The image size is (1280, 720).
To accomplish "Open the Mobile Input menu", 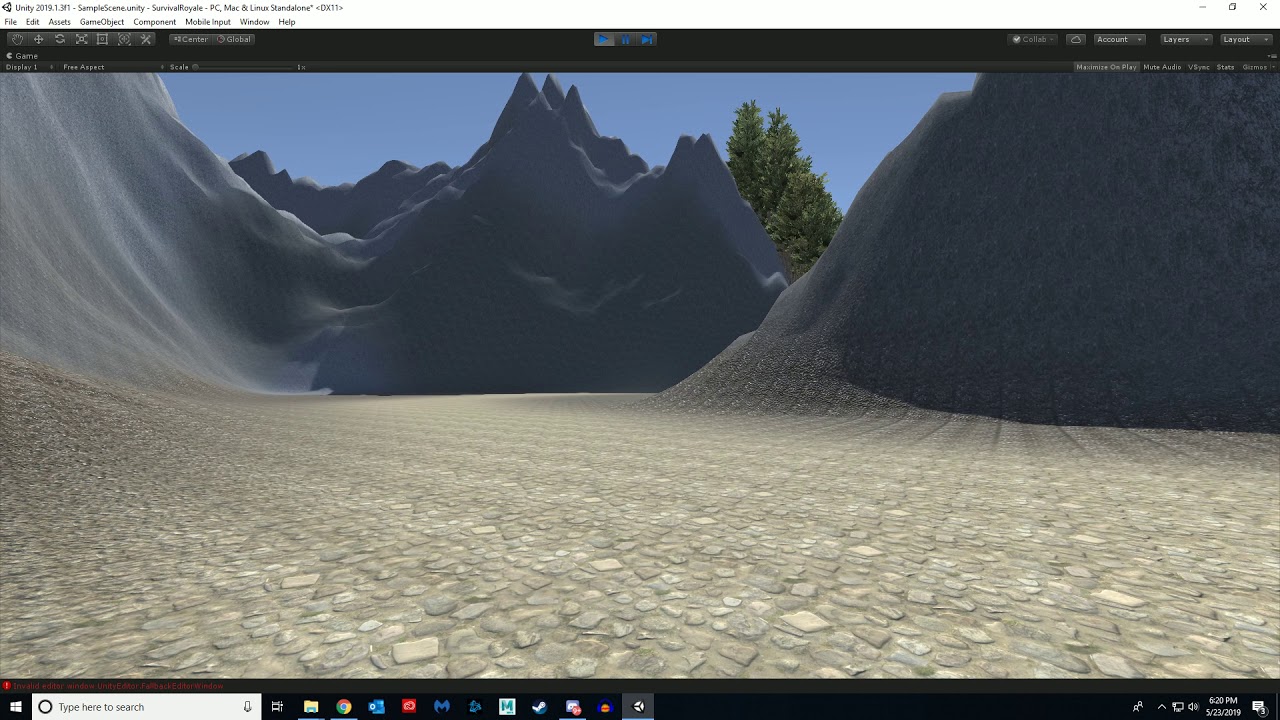I will [x=208, y=22].
